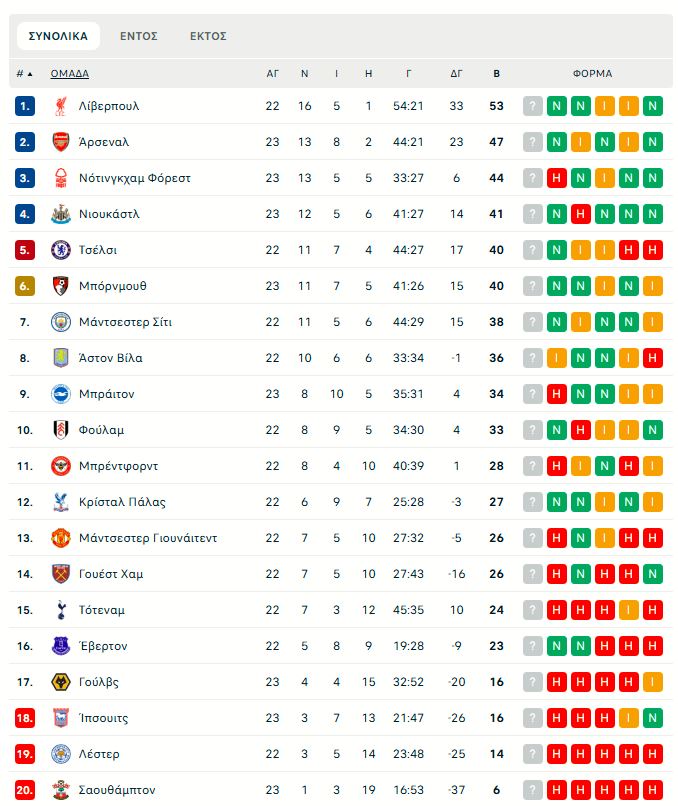Click Southampton's last red H form badge
The height and width of the screenshot is (806, 678).
[653, 790]
